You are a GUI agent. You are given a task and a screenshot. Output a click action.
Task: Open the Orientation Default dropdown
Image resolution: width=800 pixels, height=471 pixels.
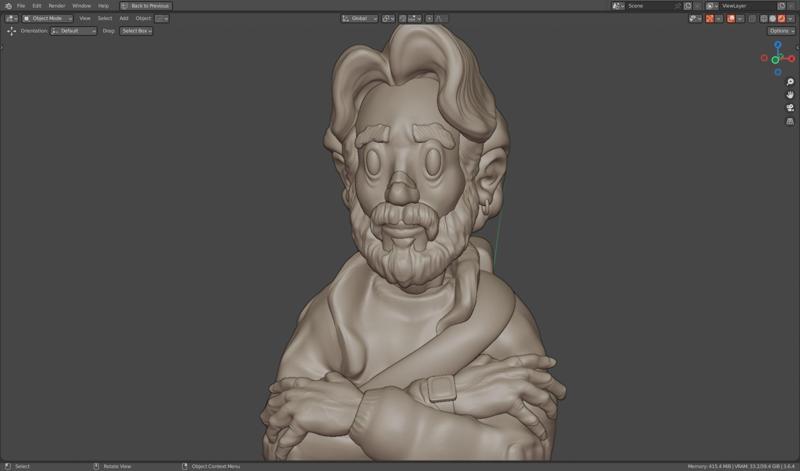pyautogui.click(x=73, y=31)
